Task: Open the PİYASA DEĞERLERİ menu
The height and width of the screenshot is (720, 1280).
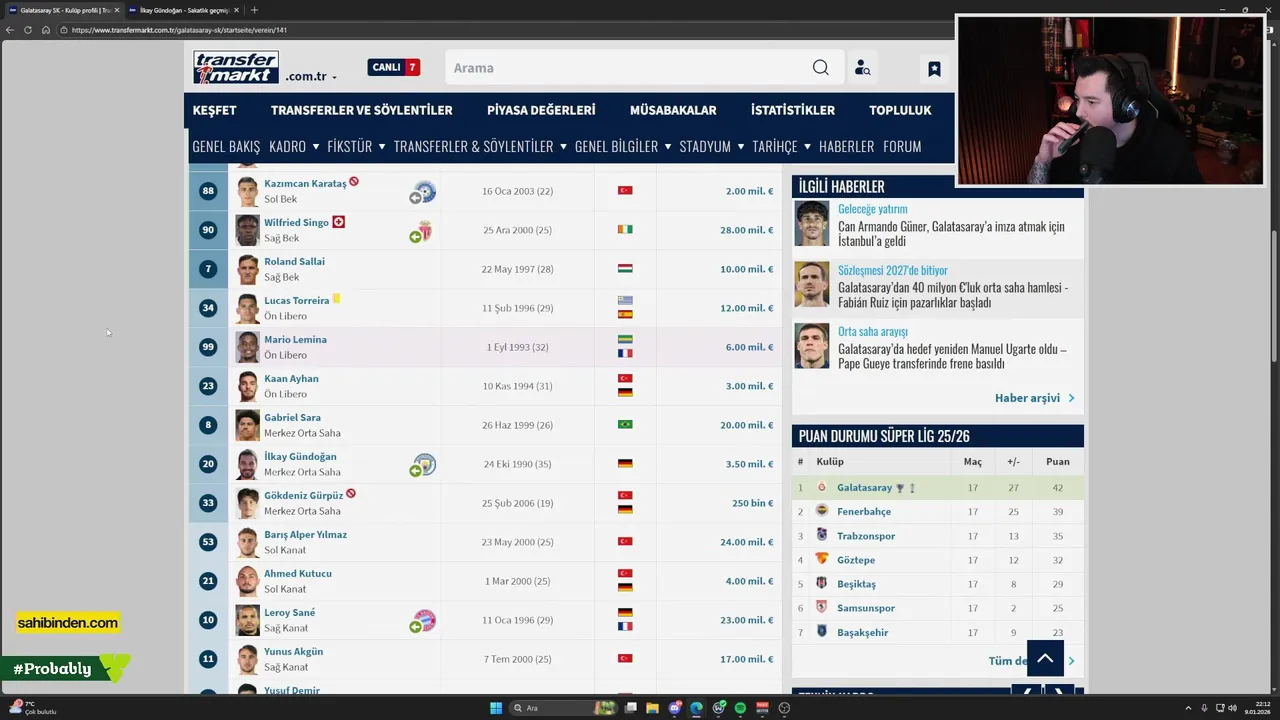Action: (x=541, y=110)
